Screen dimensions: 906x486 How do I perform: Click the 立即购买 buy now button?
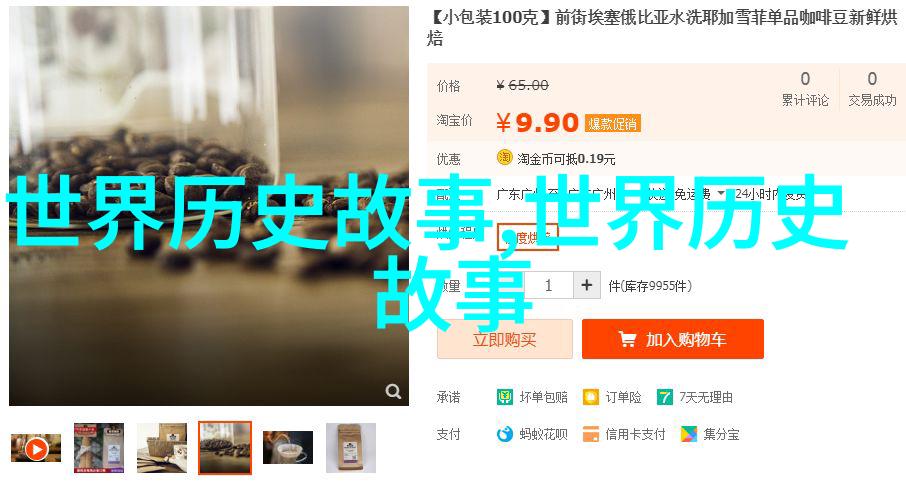click(x=504, y=339)
